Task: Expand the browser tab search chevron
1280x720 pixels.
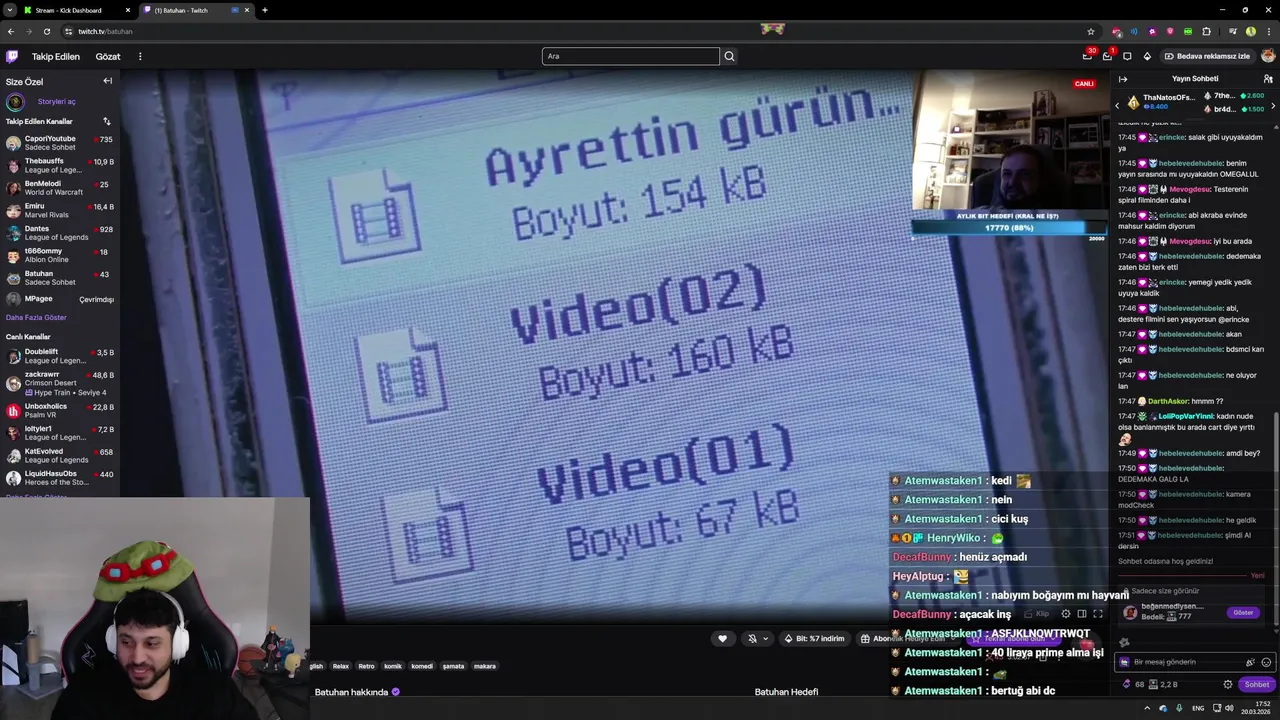Action: 9,10
